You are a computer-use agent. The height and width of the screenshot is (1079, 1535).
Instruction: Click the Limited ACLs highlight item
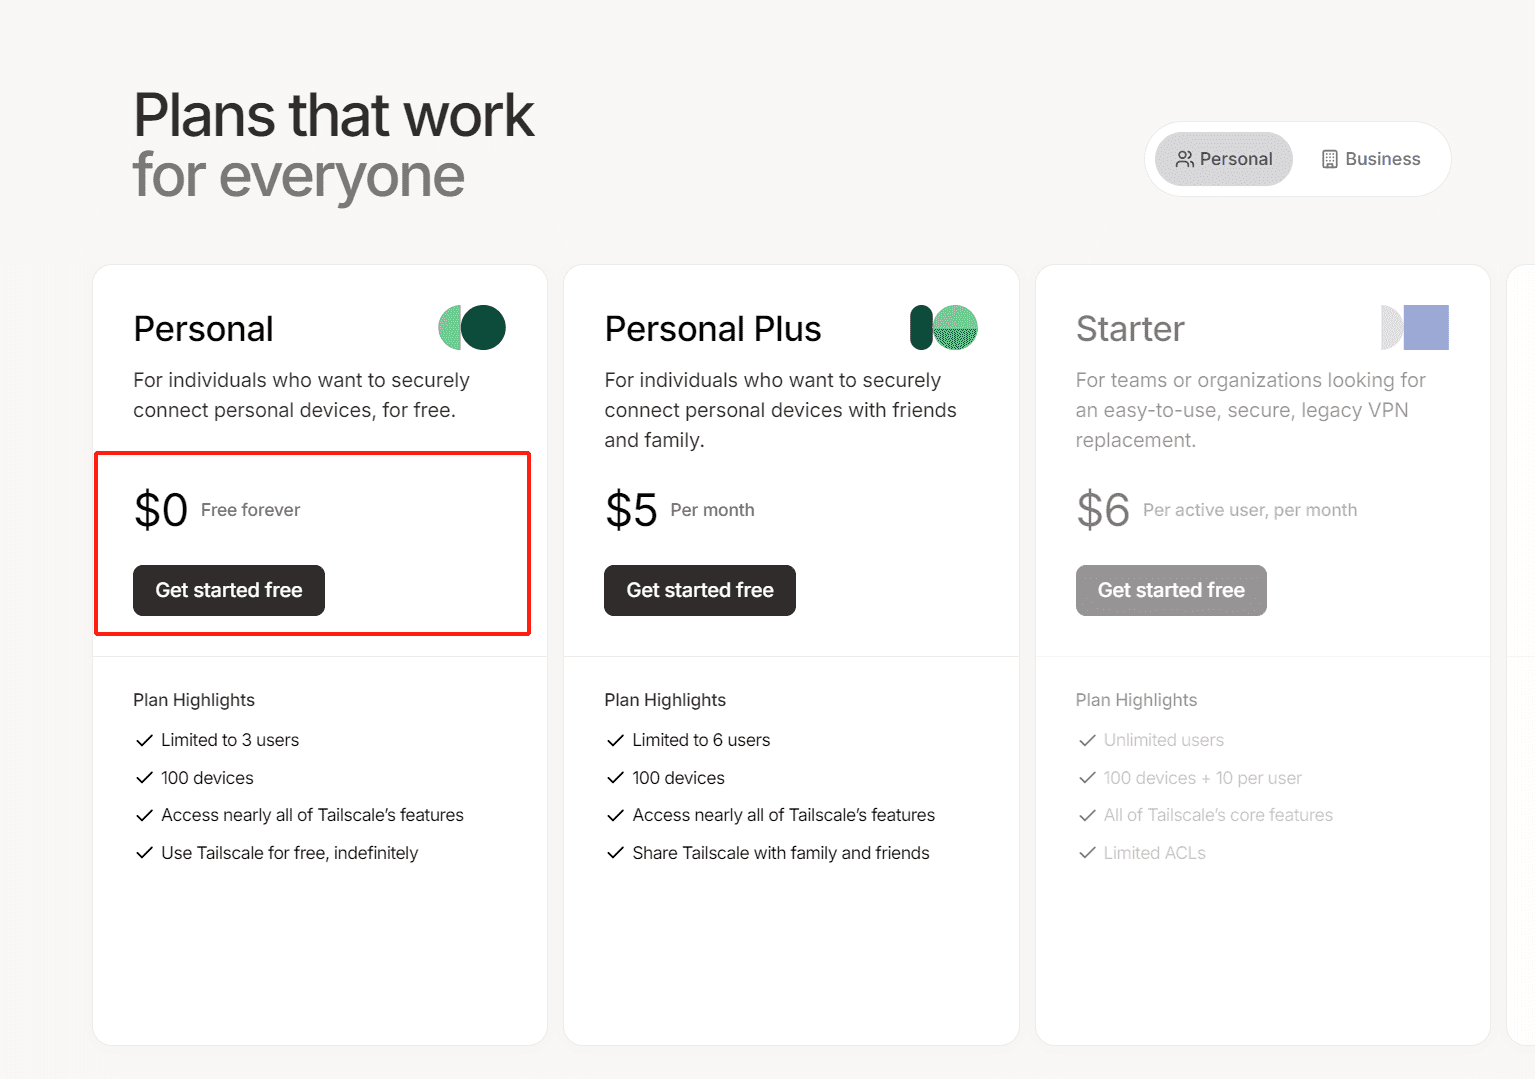click(1155, 853)
